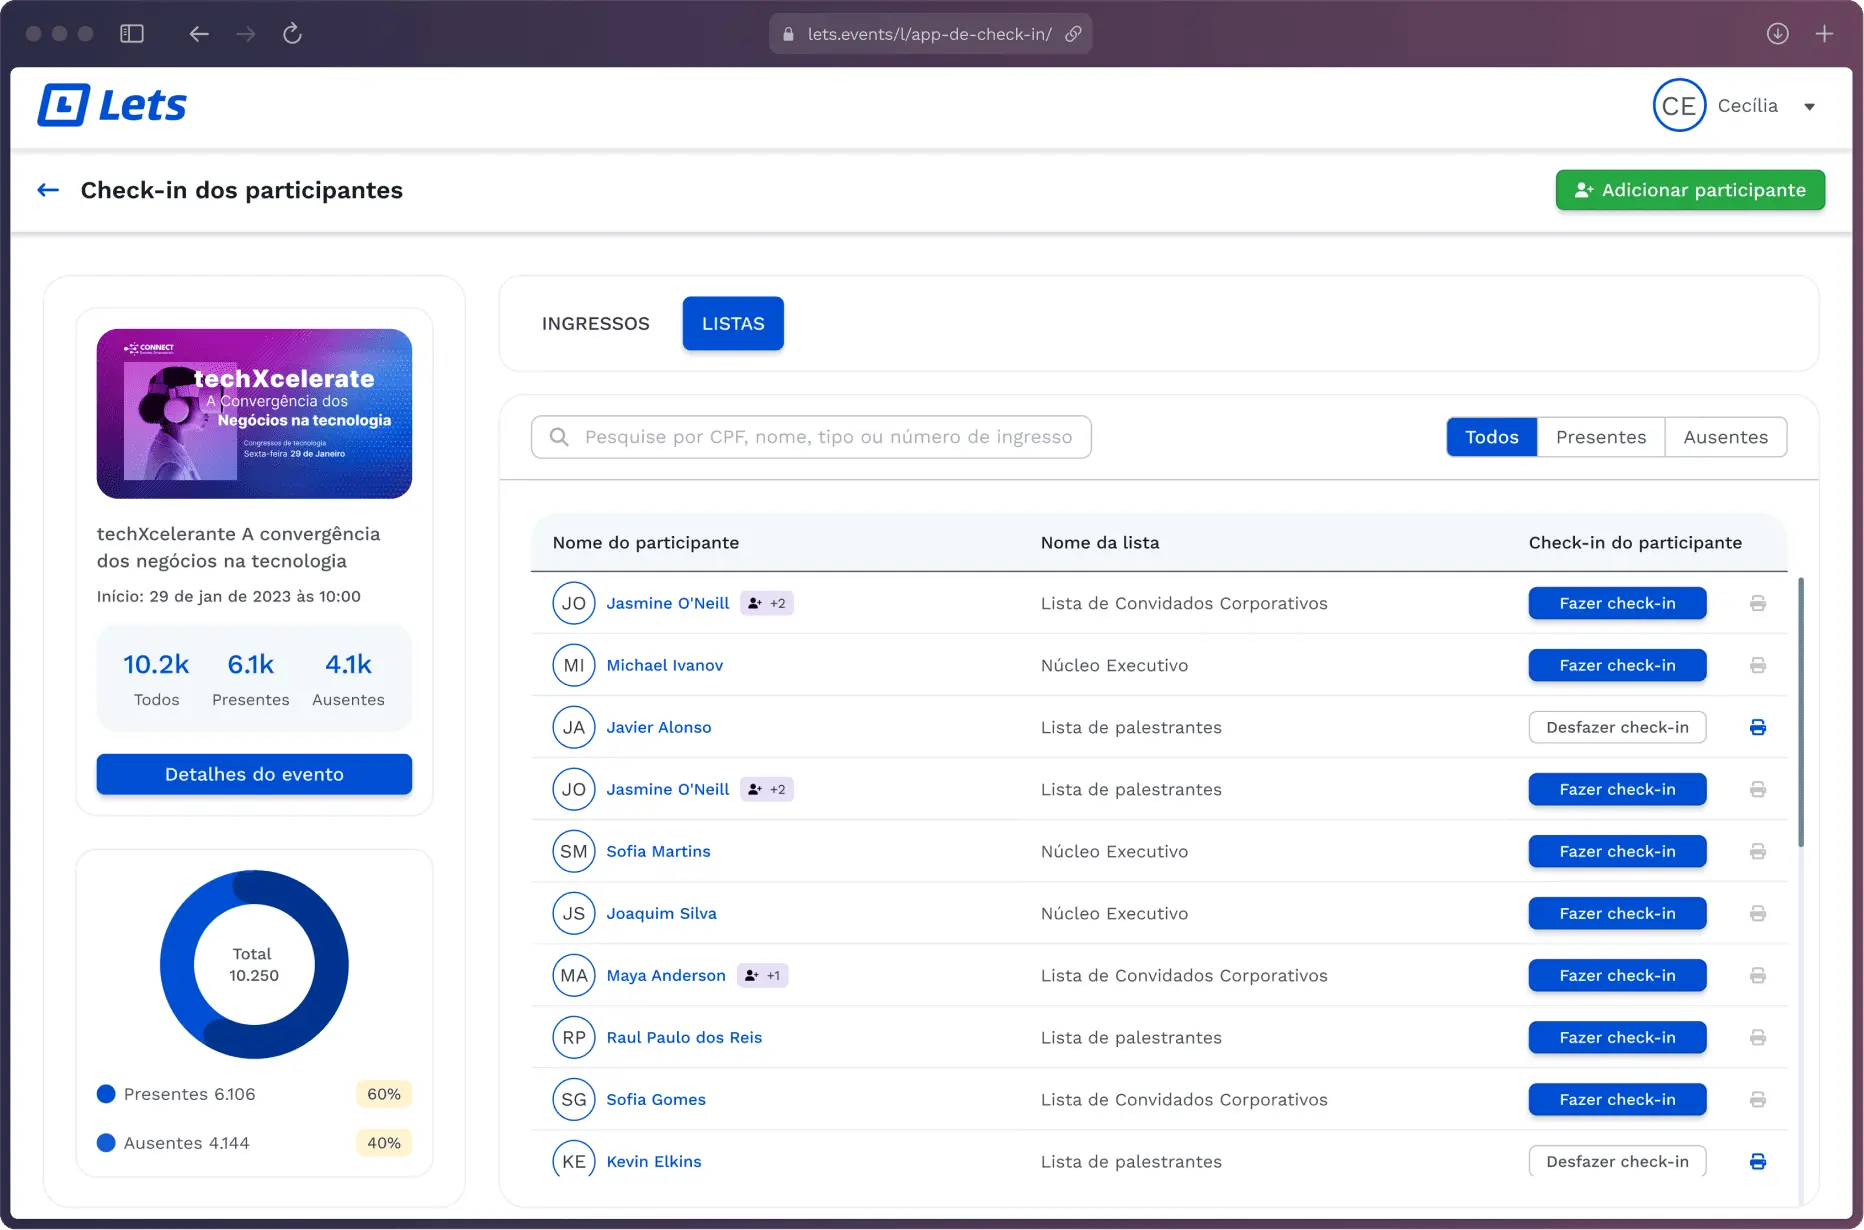Click the attendance donut chart
This screenshot has width=1864, height=1230.
pyautogui.click(x=254, y=964)
